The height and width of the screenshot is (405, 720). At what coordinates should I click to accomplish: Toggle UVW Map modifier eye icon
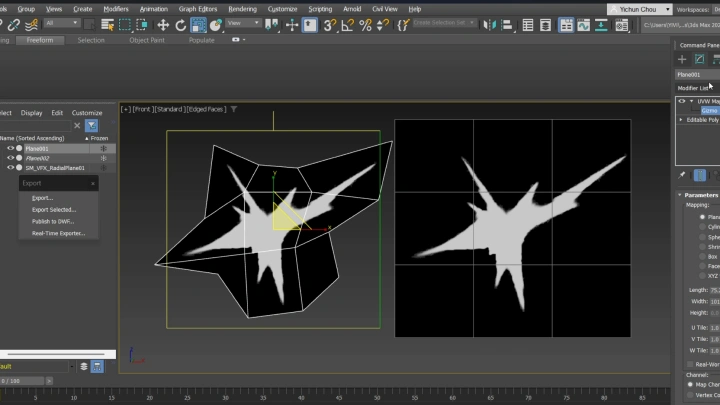(682, 101)
